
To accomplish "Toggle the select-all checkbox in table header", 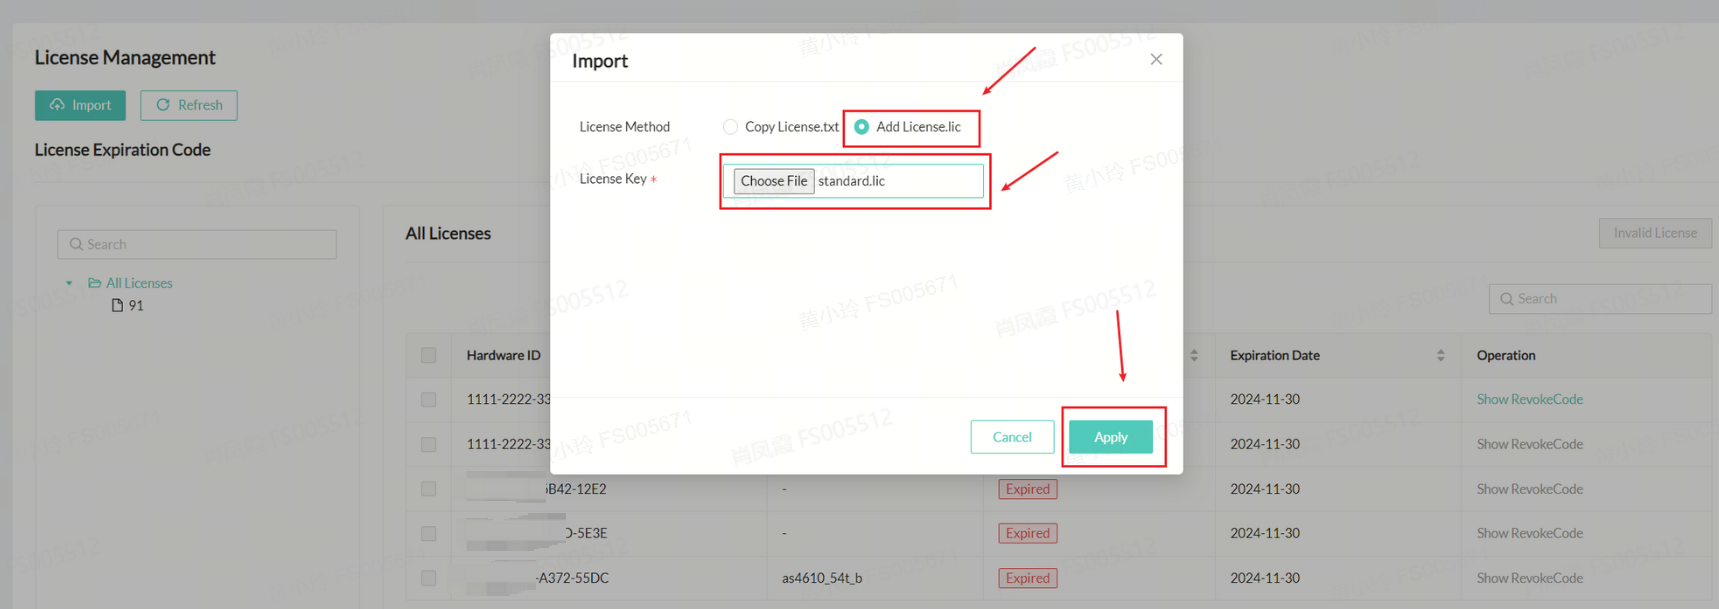I will click(x=429, y=356).
